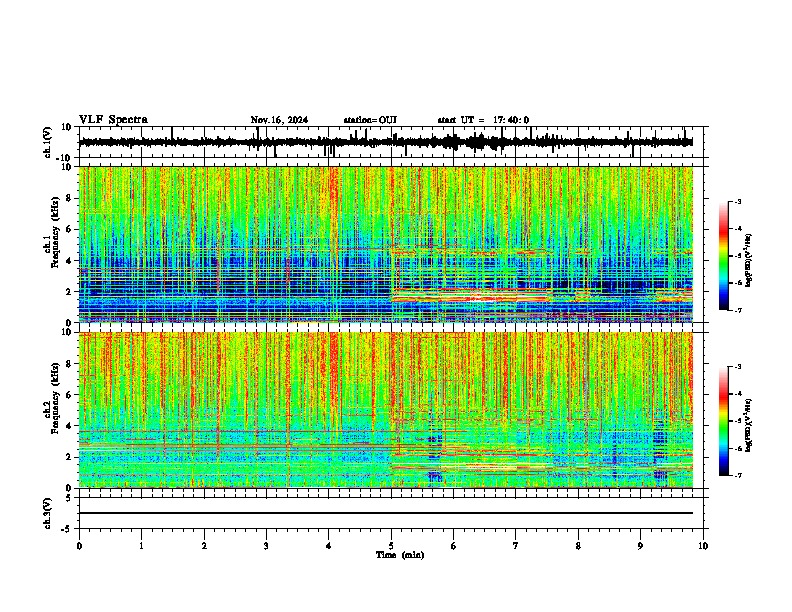The height and width of the screenshot is (612, 792).
Task: Click the "station=OUI" header label
Action: (x=370, y=120)
